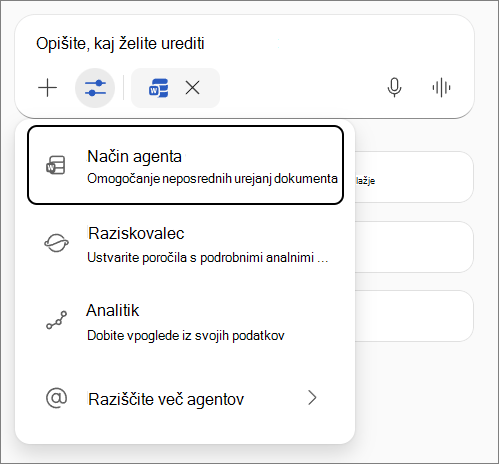Click text "Ustvarite poročila s podrobnimi analnimi"
499x464 pixels.
[201, 258]
